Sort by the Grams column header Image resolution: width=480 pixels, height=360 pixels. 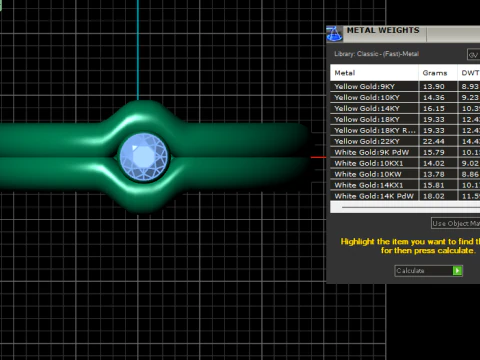click(438, 73)
